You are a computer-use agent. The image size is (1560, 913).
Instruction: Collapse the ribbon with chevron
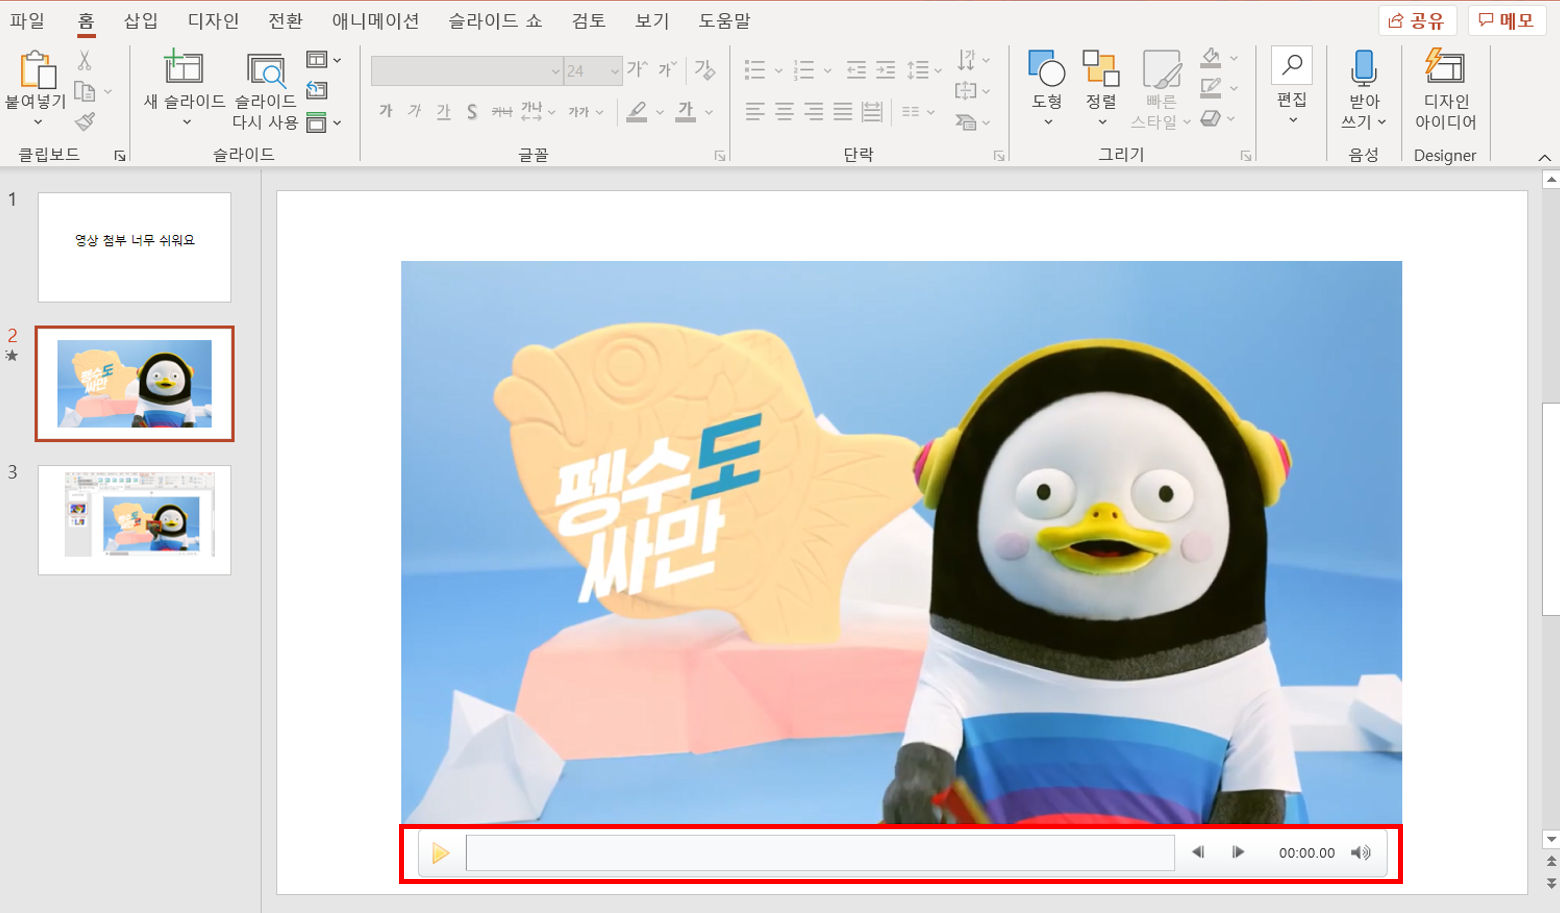point(1544,157)
